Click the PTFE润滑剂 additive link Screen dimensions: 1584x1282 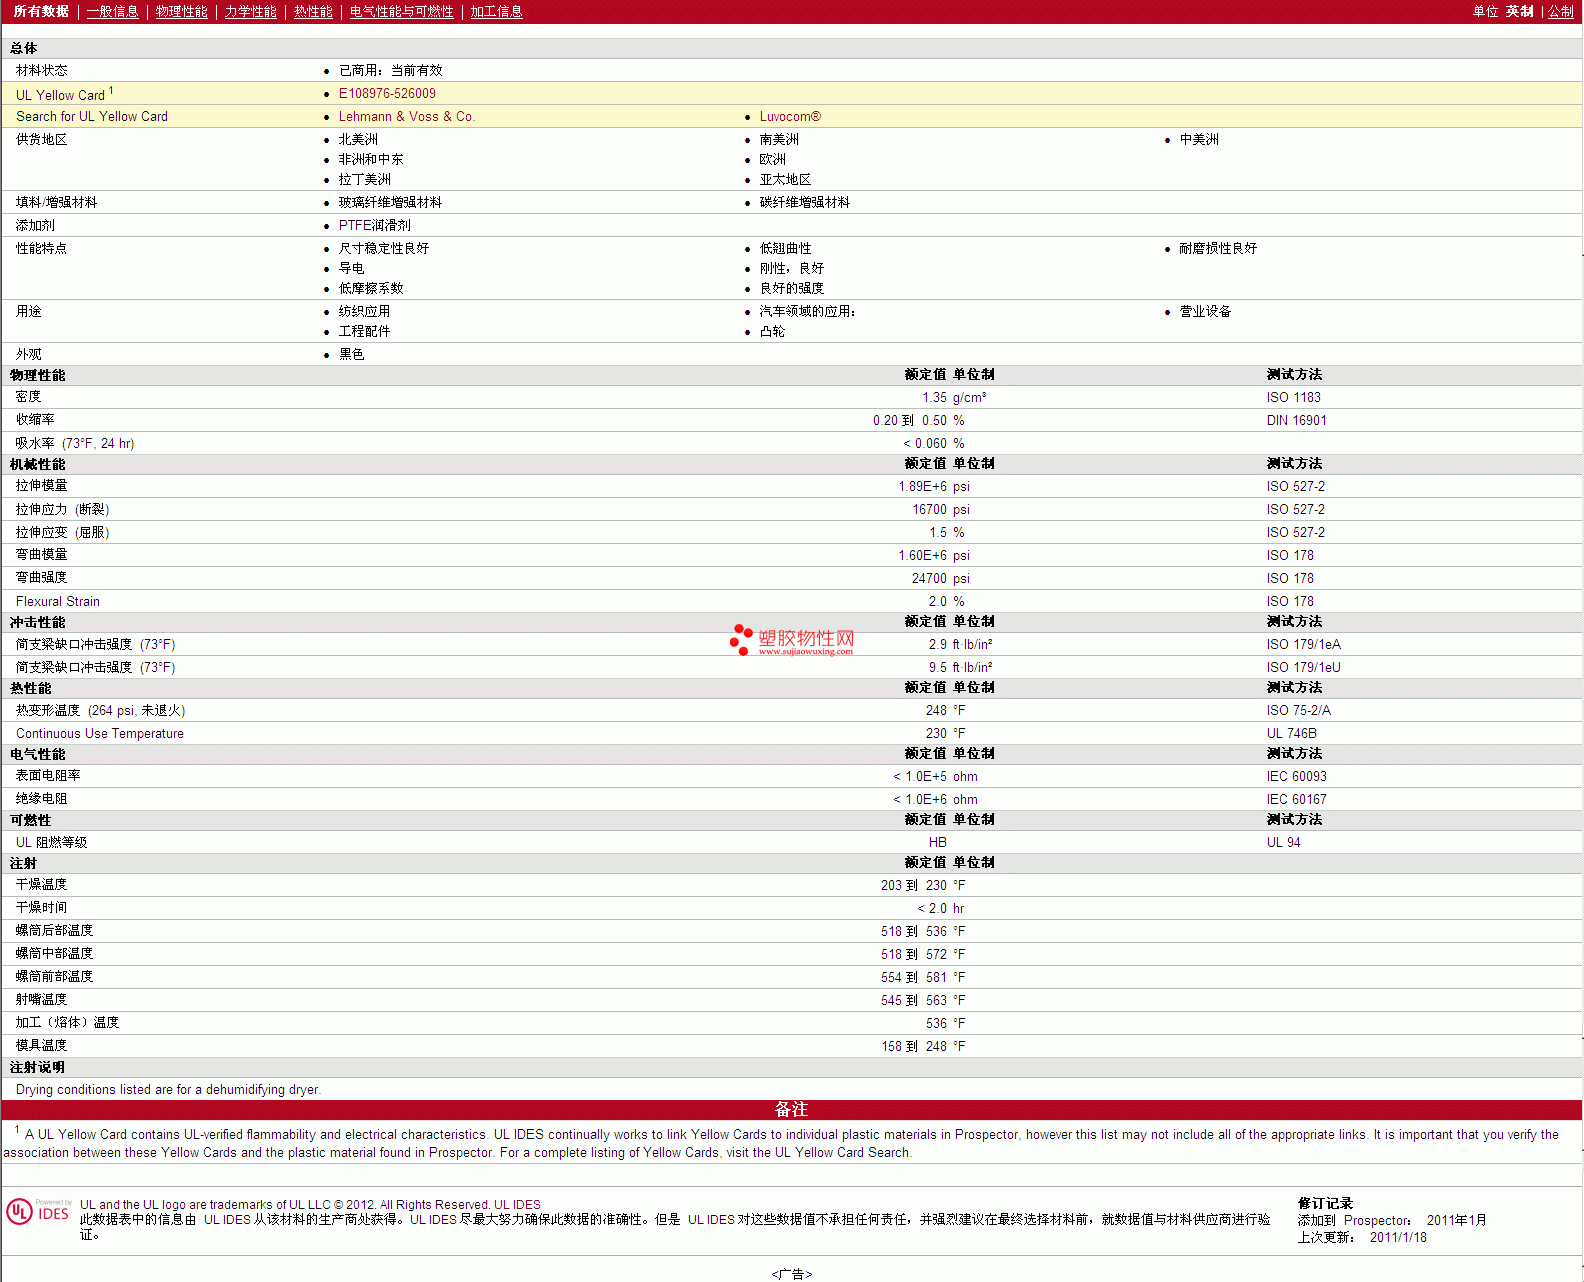point(374,225)
